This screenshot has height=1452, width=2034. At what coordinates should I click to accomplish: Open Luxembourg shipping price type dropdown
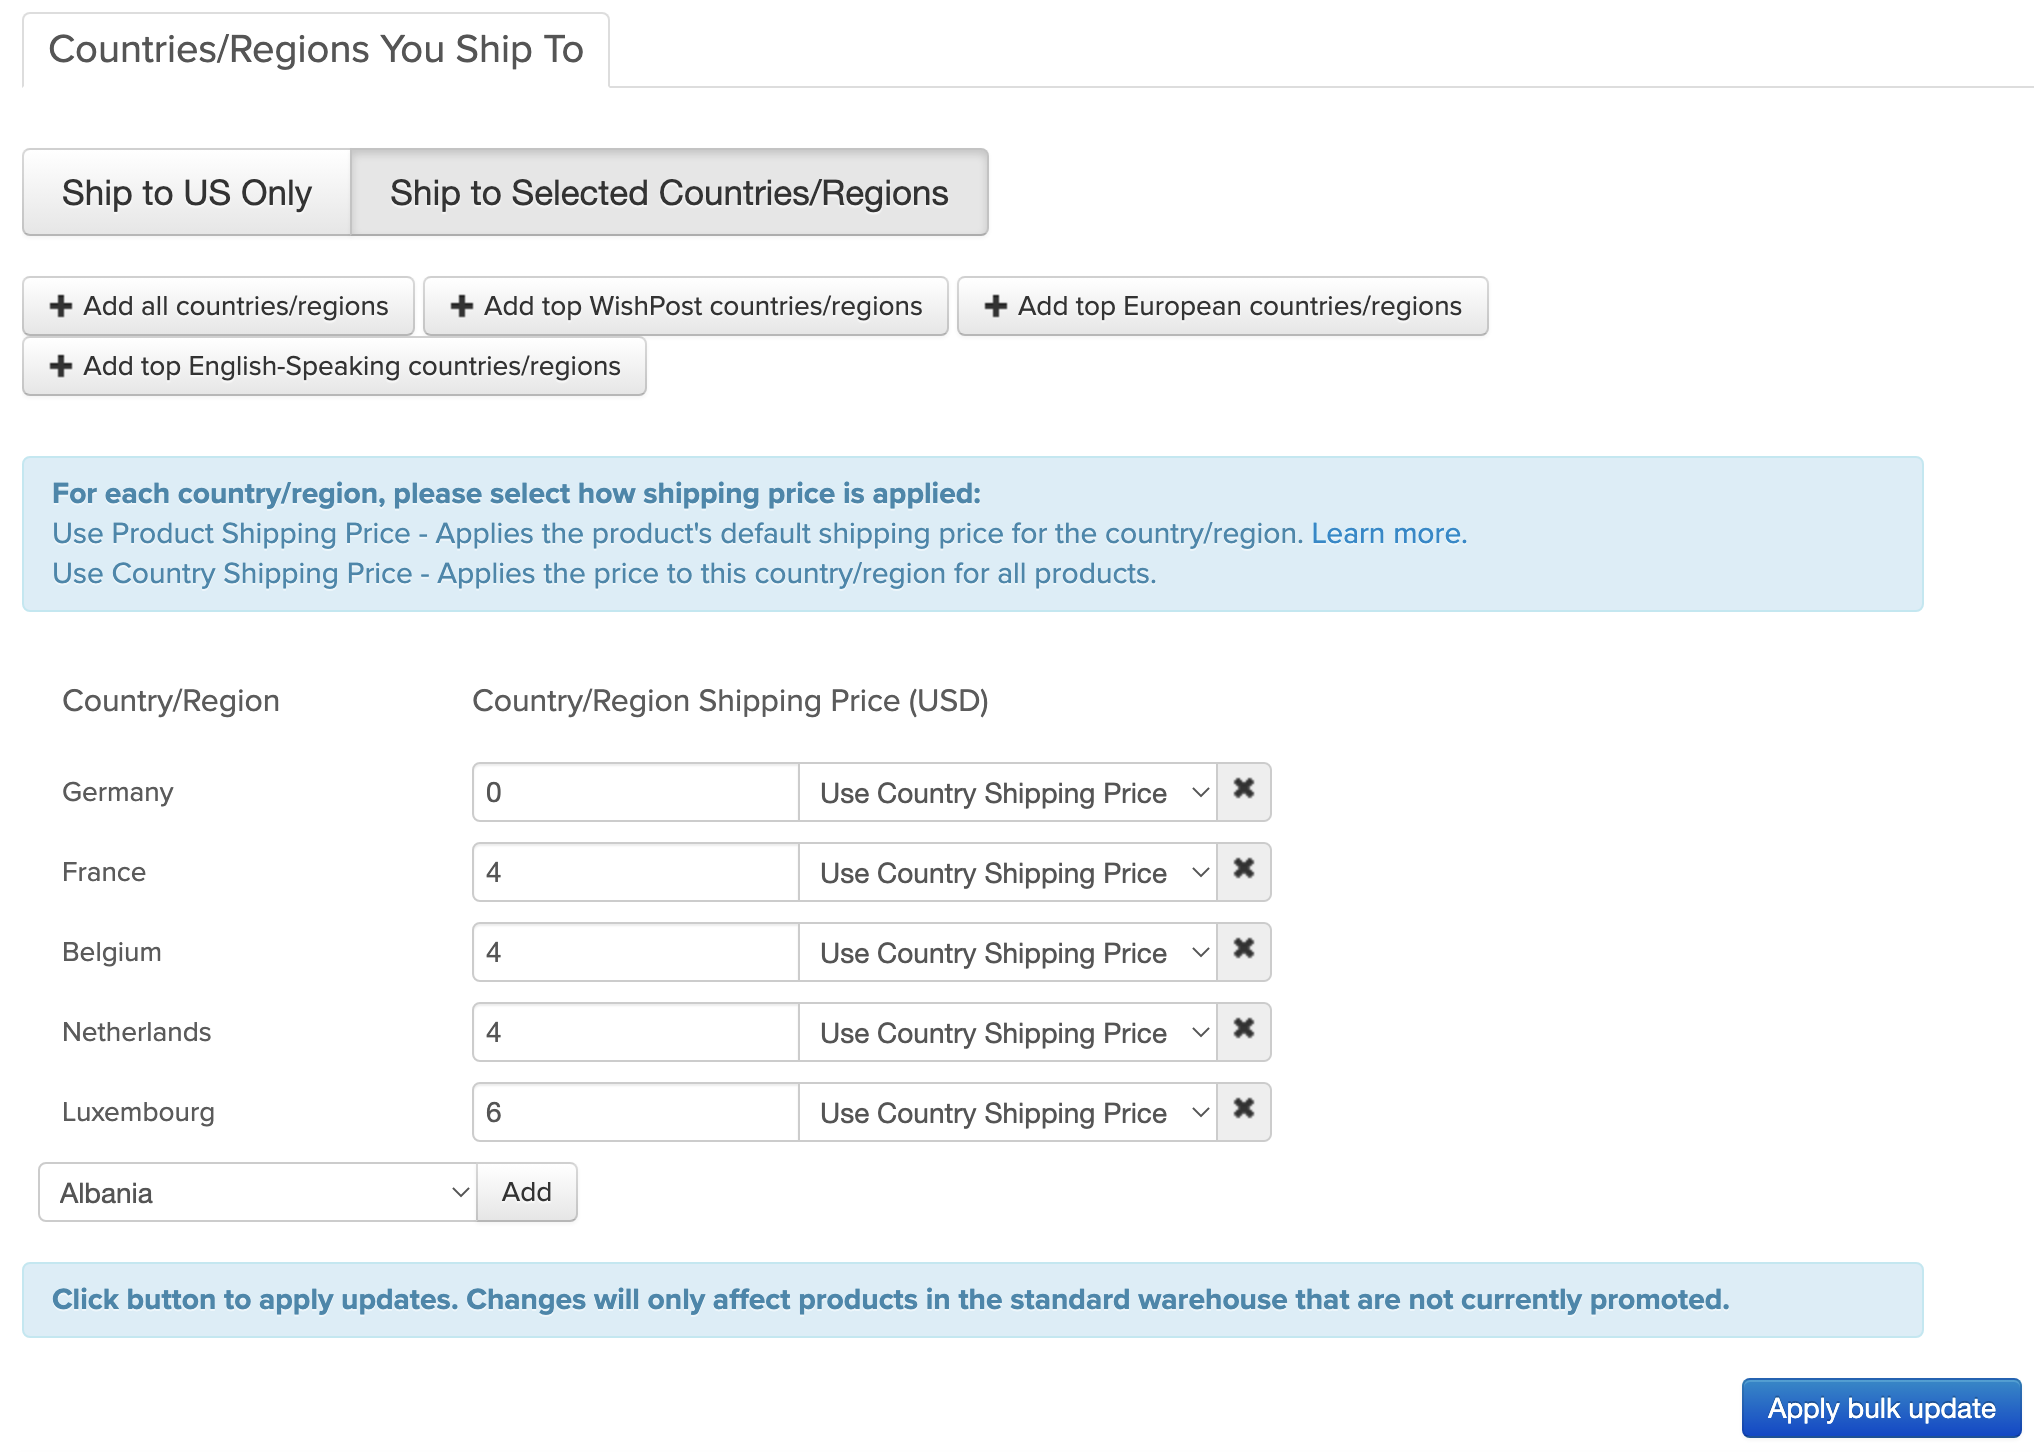pos(1007,1113)
